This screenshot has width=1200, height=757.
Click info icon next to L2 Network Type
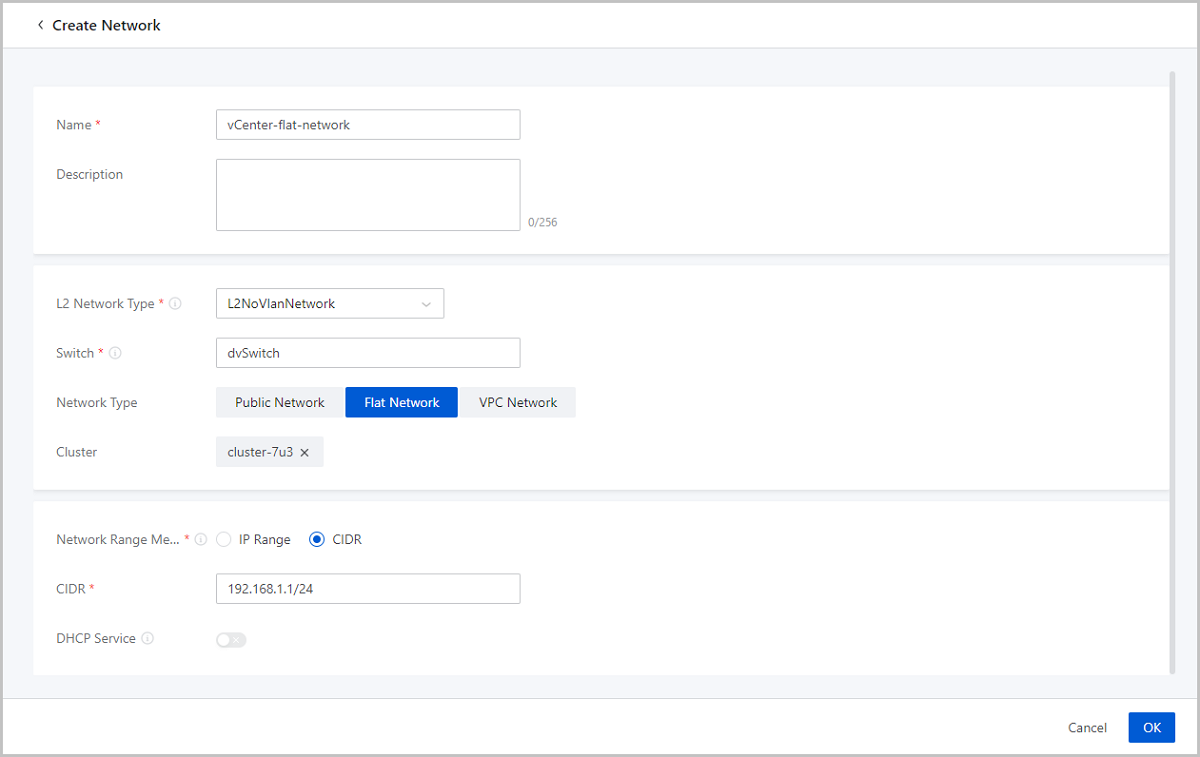[176, 304]
